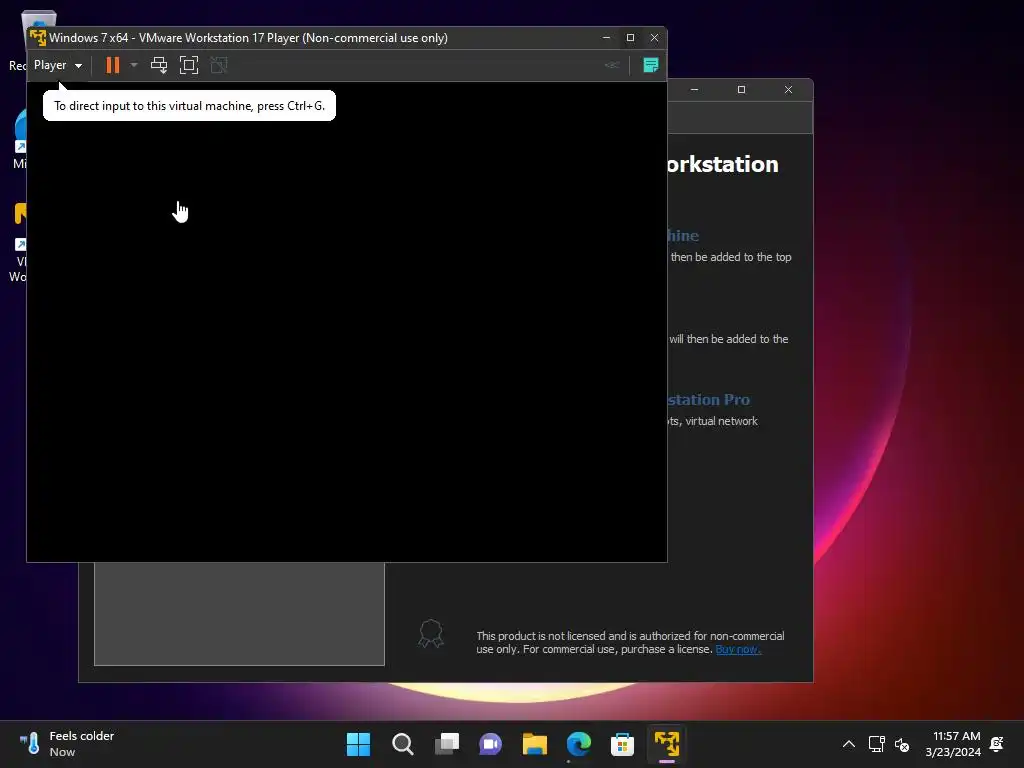The image size is (1024, 768).
Task: Click the network status tray icon
Action: [x=876, y=744]
